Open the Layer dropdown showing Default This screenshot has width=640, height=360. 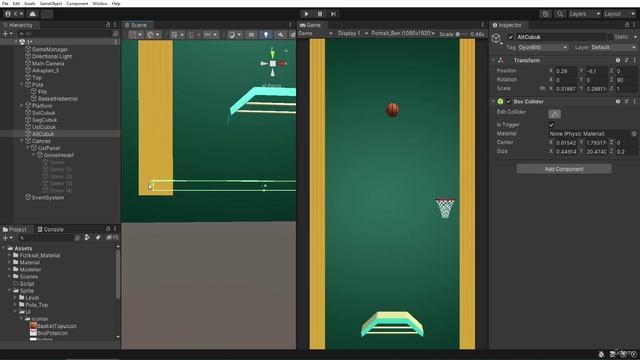tap(613, 47)
